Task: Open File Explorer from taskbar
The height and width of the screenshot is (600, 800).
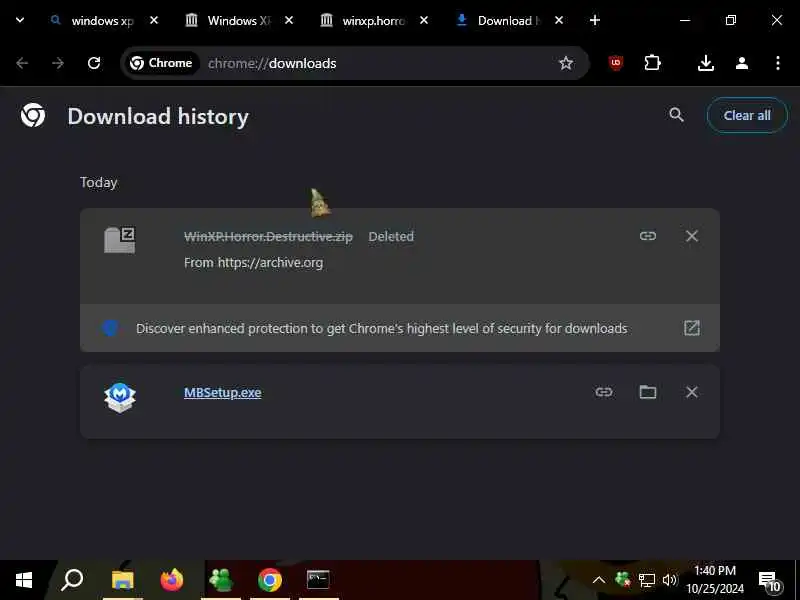Action: coord(122,580)
